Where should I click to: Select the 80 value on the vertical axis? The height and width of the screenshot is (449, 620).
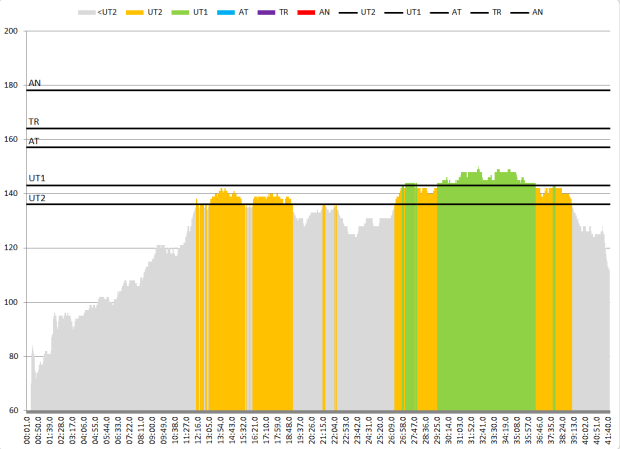[13, 356]
